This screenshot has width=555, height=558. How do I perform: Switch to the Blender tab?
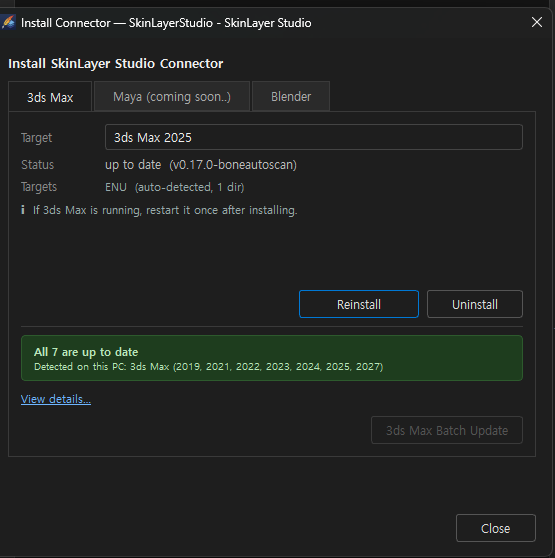tap(291, 96)
